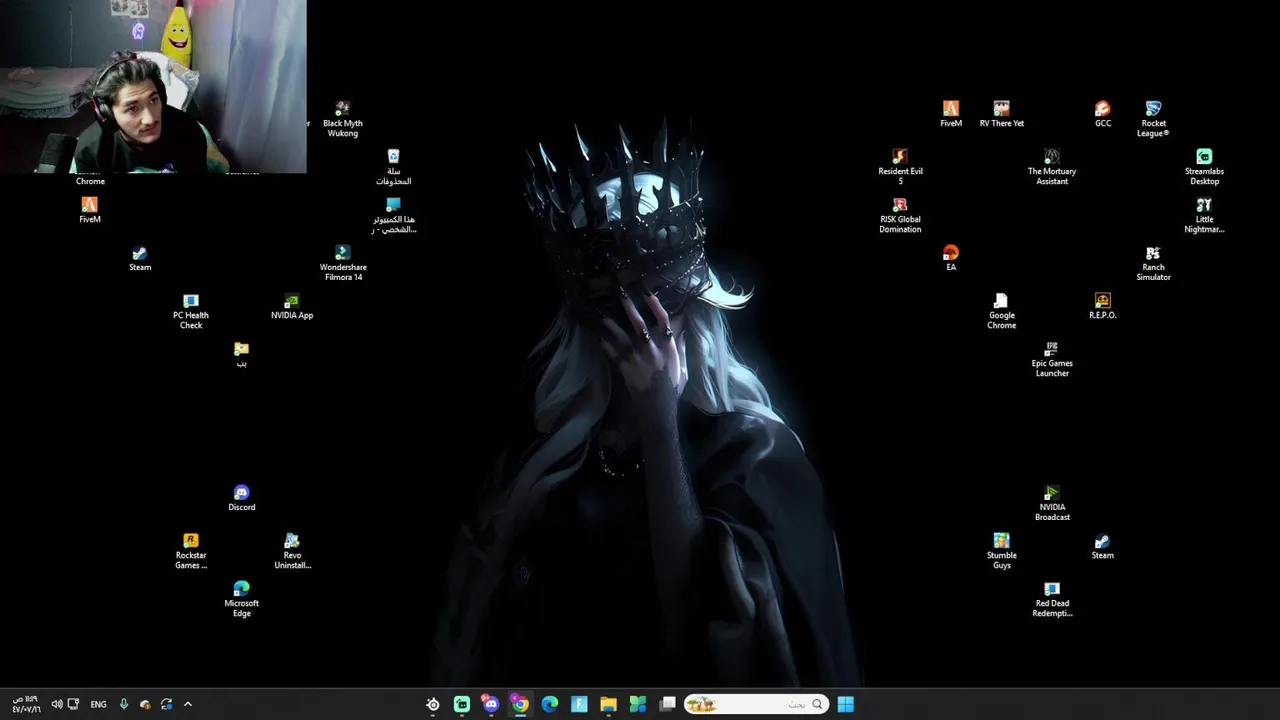
Task: Open File Explorer from the taskbar
Action: pos(608,704)
